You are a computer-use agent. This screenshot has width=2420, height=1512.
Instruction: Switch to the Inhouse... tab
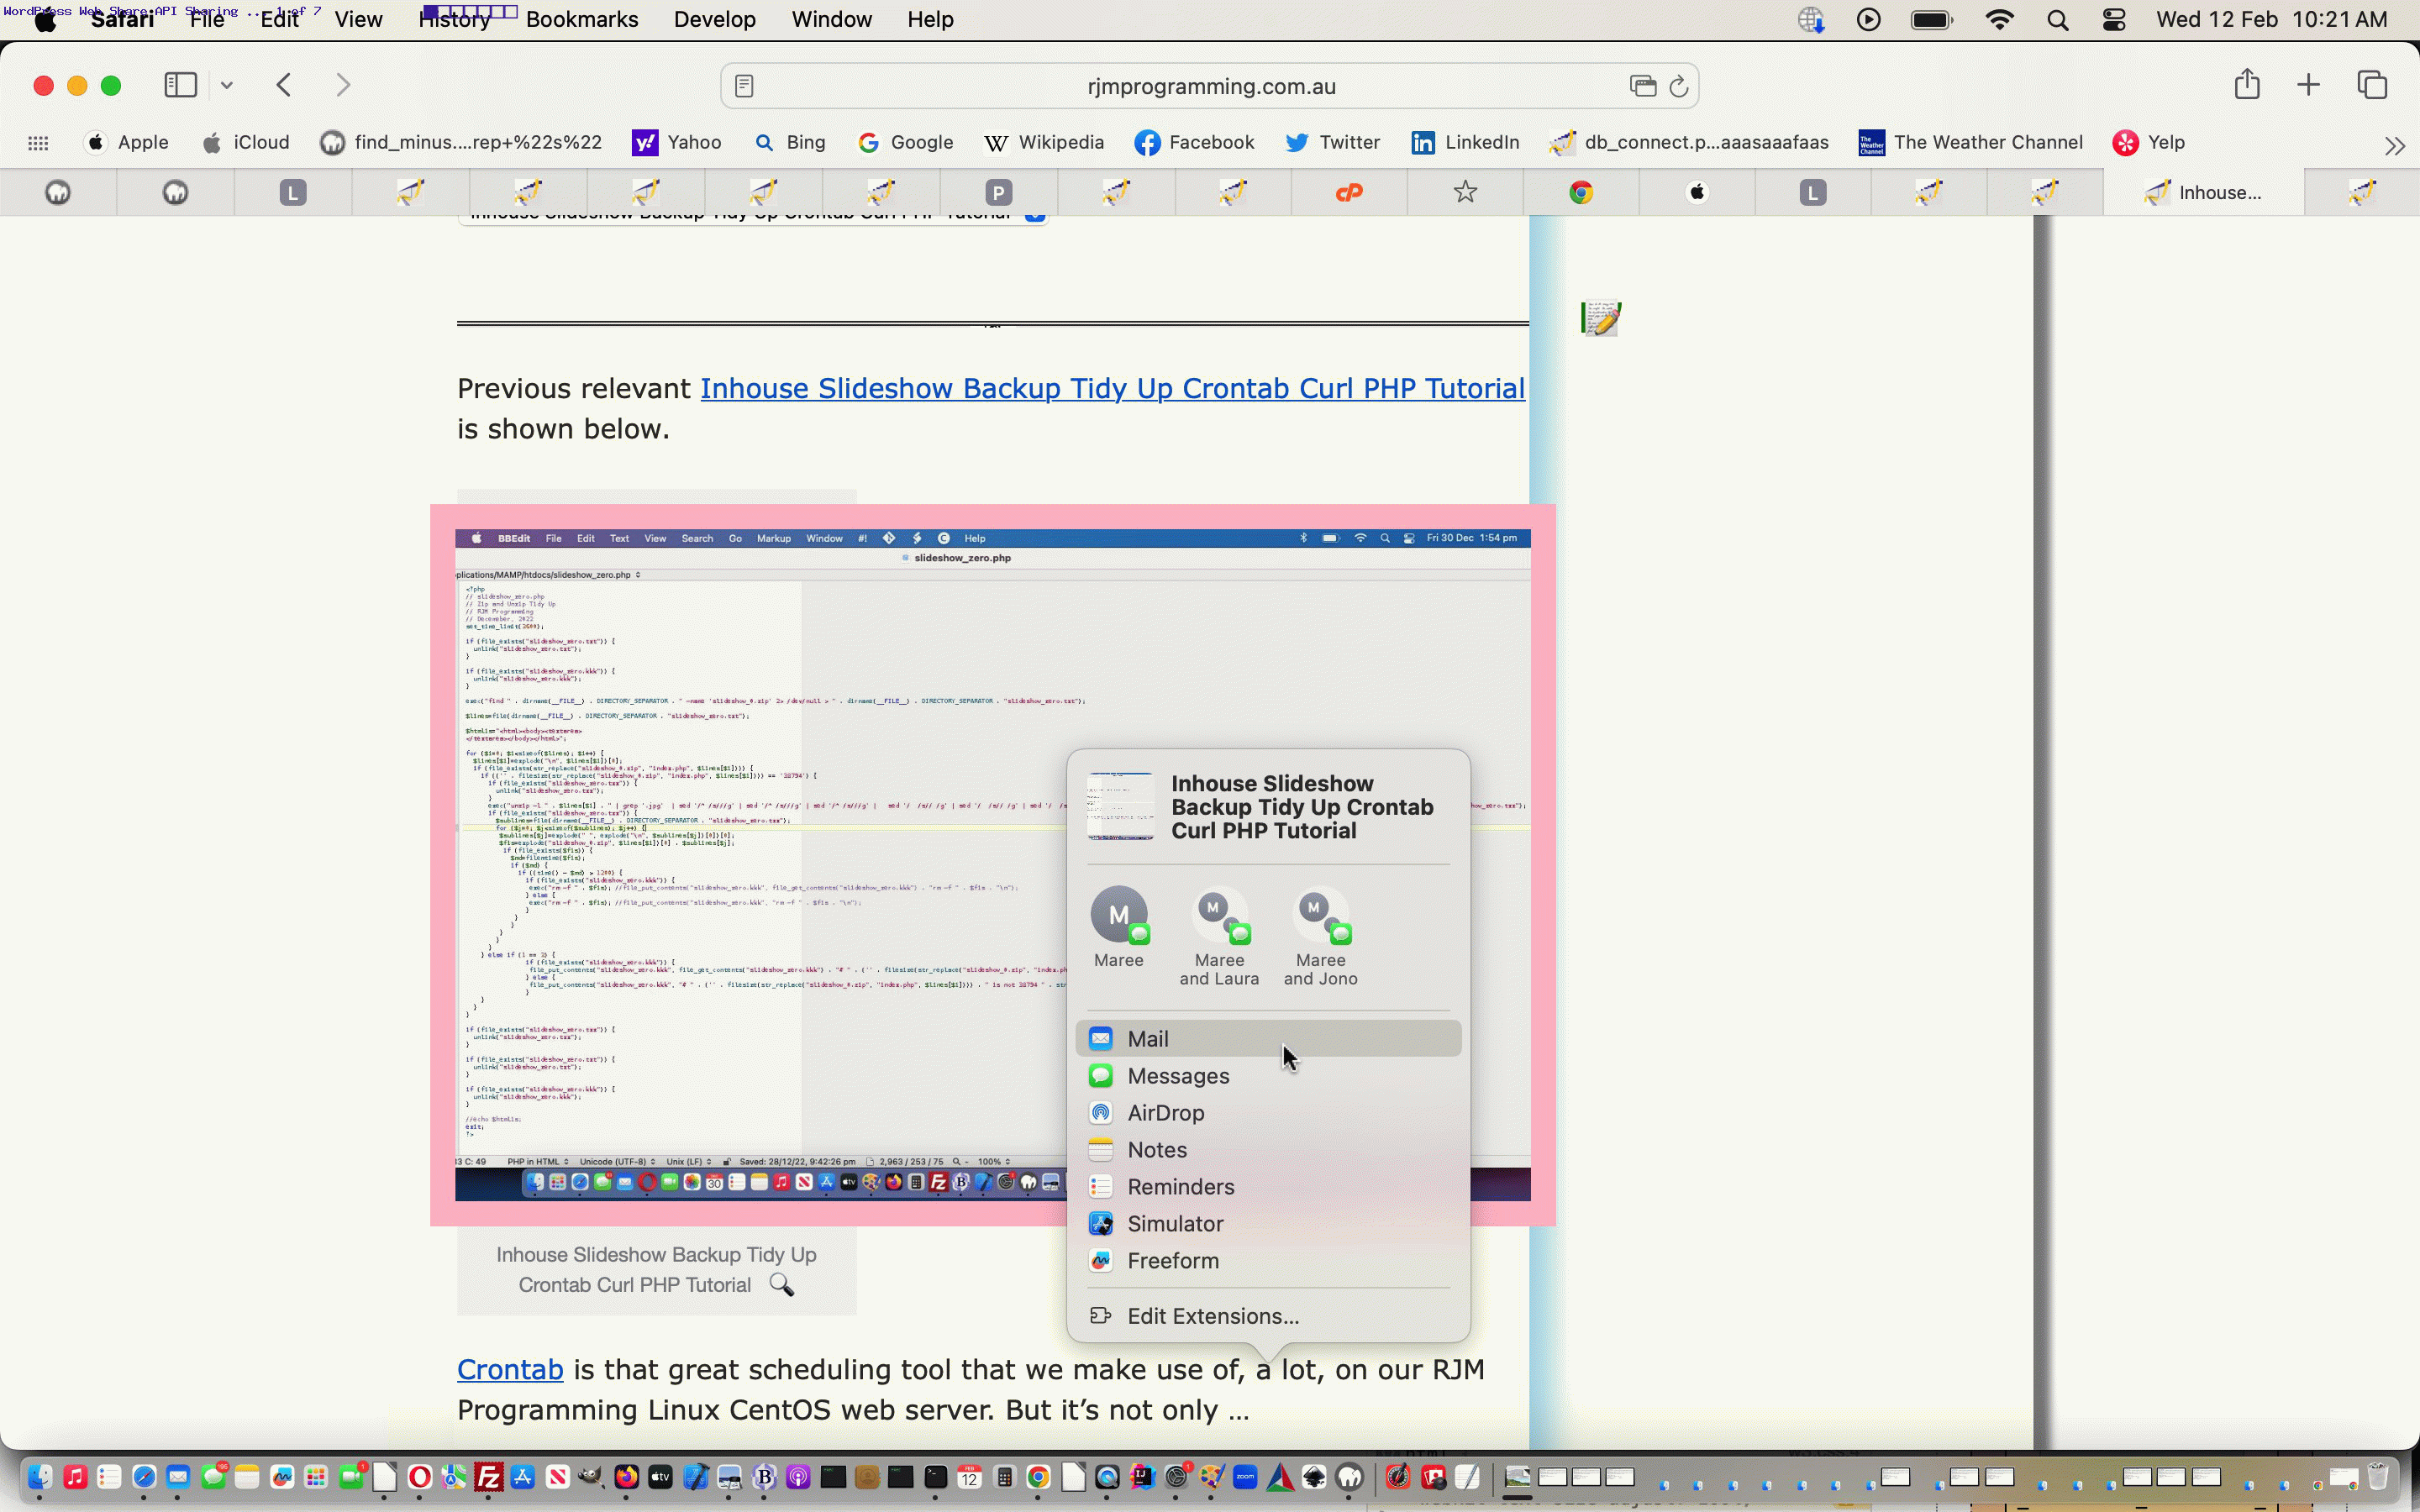[x=2203, y=192]
